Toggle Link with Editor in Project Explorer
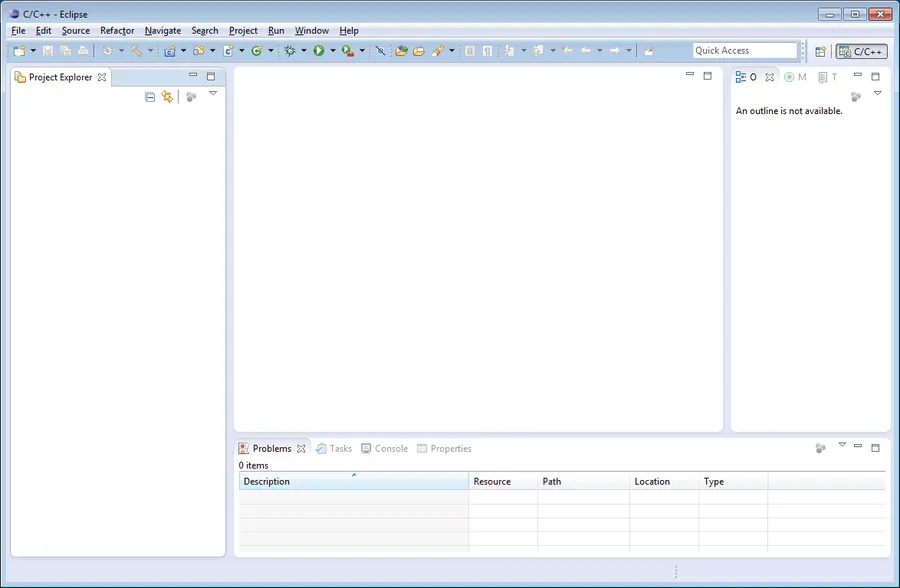Screen dimensions: 900x588 pos(167,97)
